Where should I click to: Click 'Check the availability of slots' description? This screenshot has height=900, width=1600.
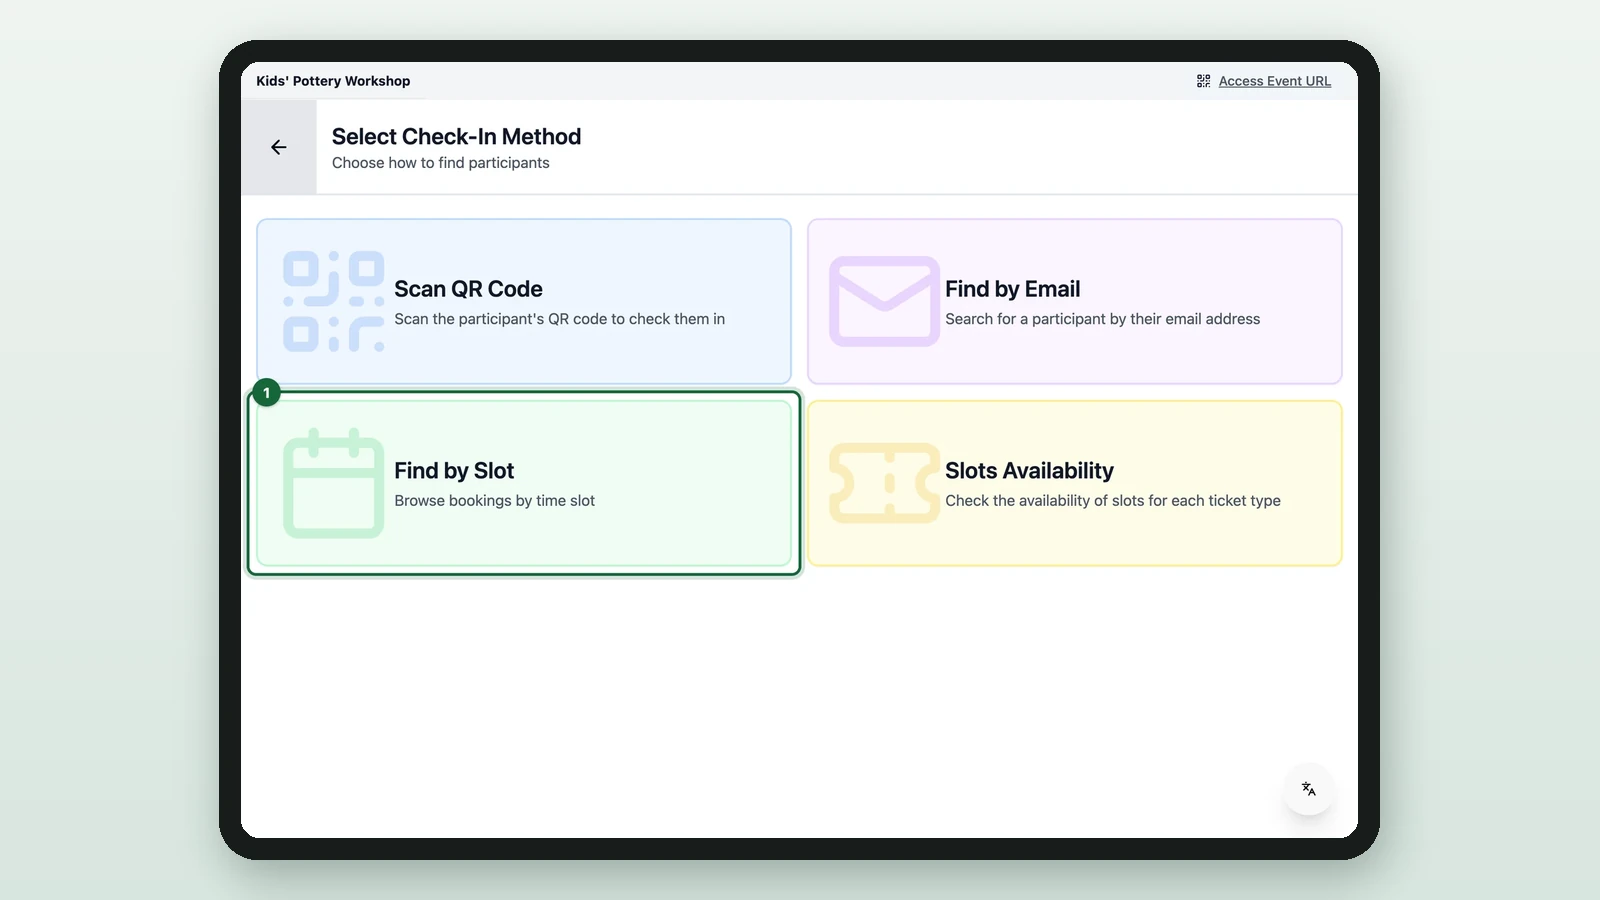click(1112, 501)
